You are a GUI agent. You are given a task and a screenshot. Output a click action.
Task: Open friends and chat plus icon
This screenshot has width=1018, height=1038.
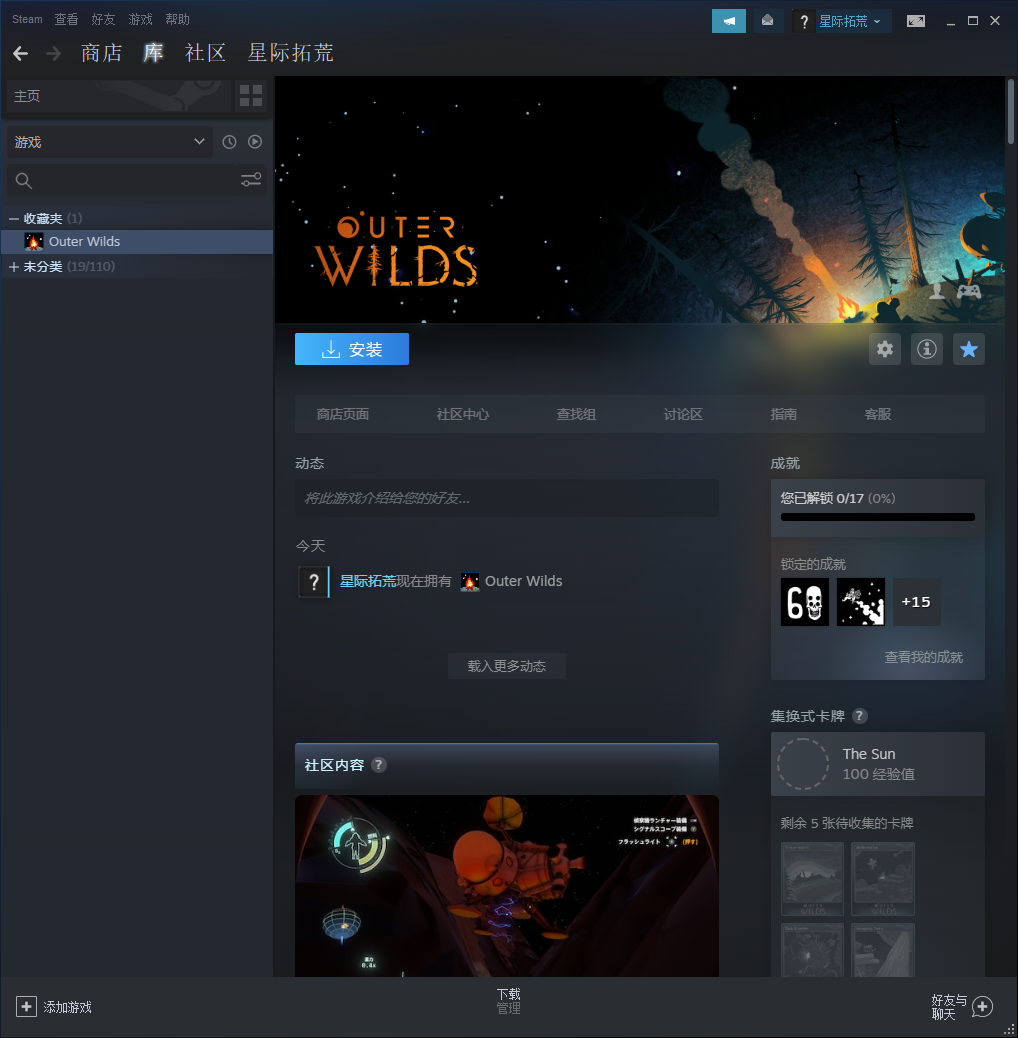(x=982, y=1007)
